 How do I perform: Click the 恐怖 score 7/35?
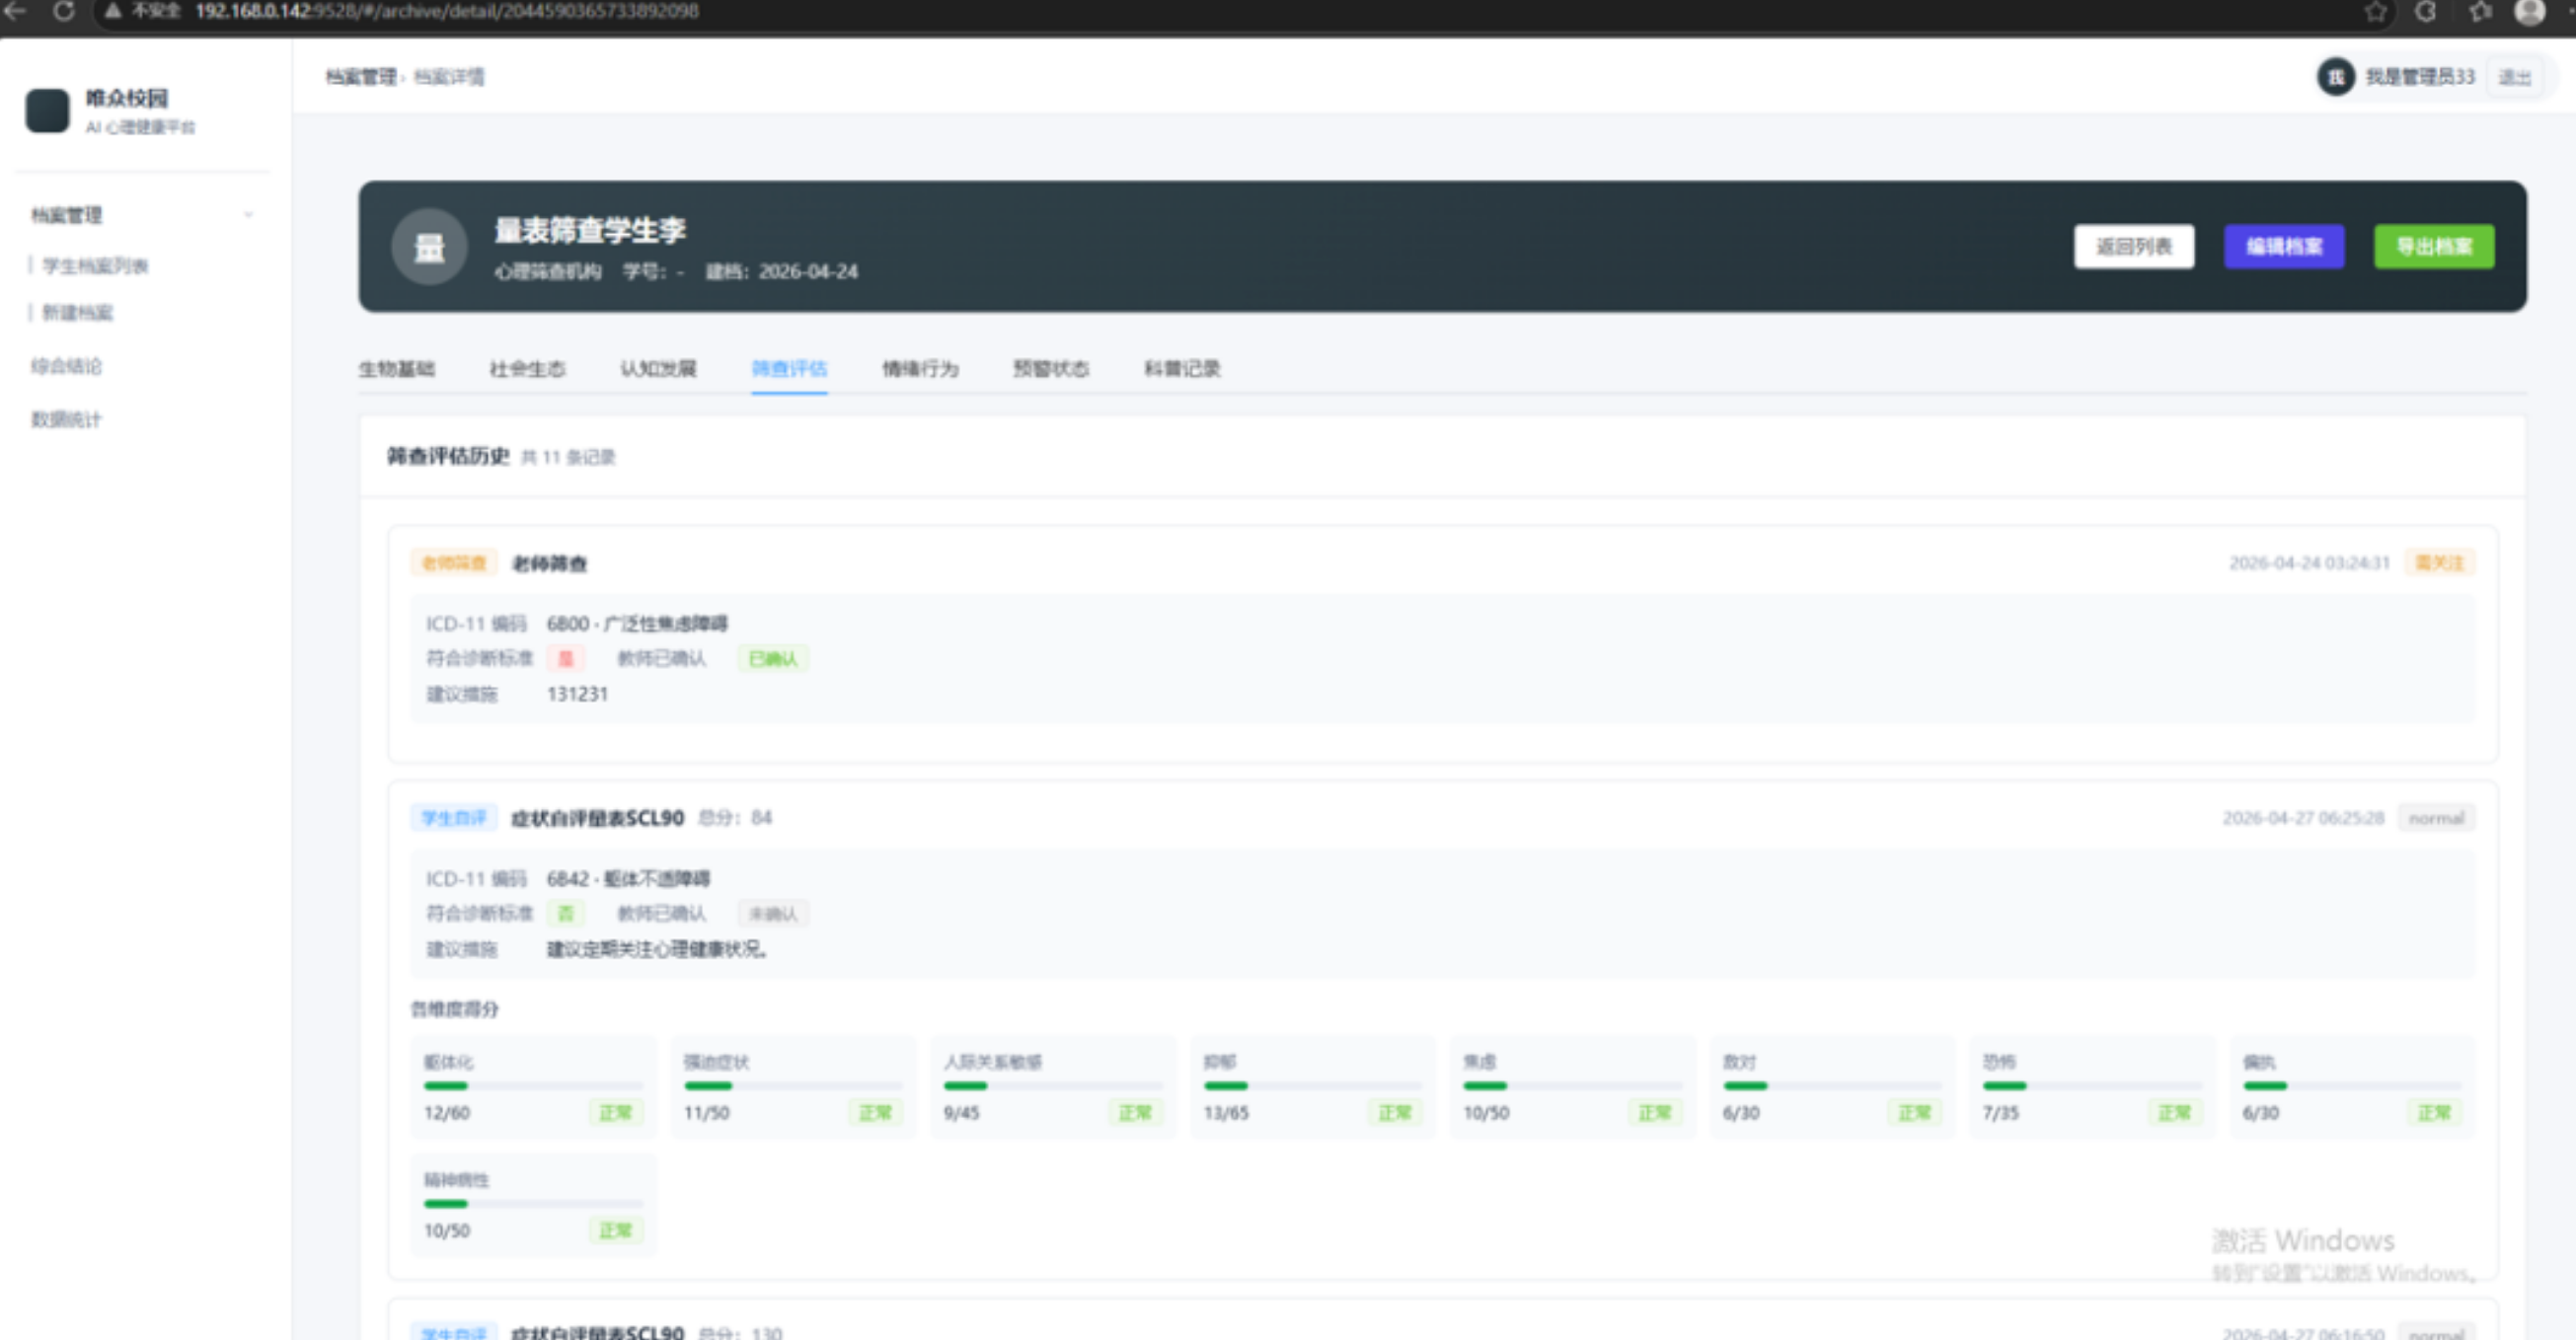point(2001,1113)
